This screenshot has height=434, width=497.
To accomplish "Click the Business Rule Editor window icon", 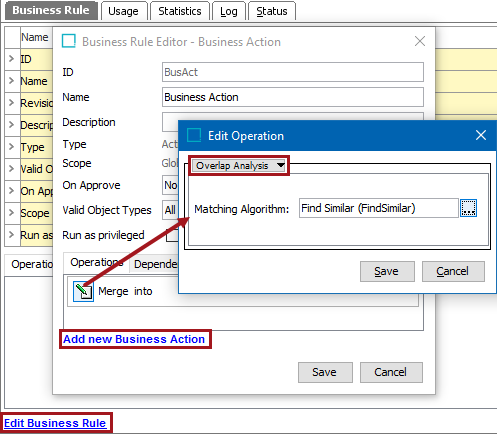I will pos(69,41).
